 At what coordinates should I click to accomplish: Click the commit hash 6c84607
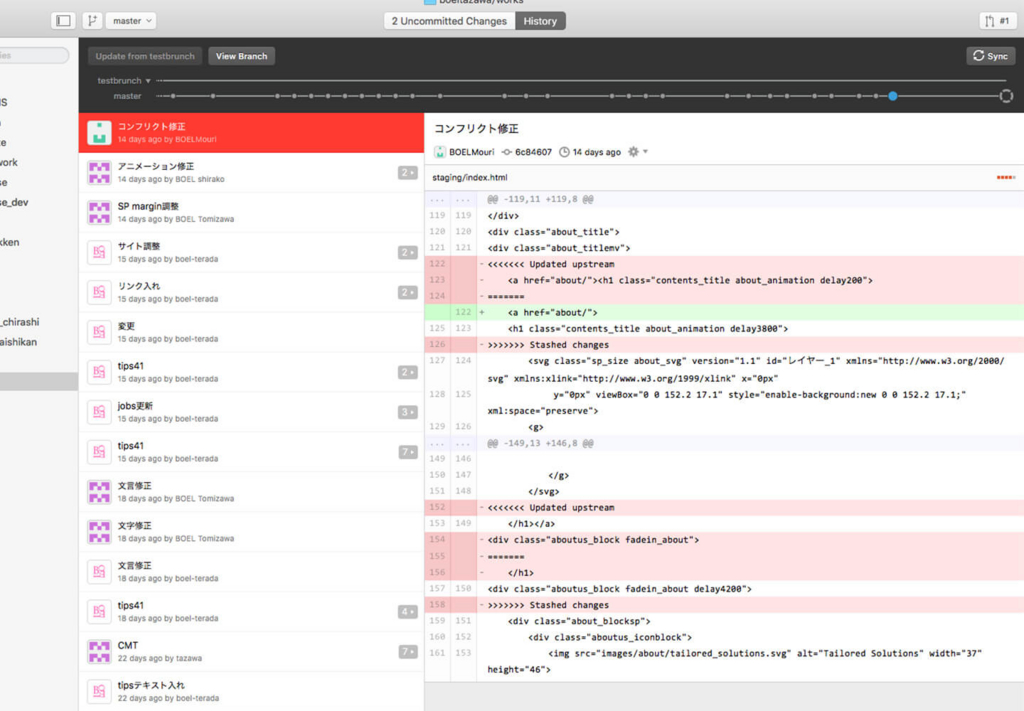coord(533,152)
